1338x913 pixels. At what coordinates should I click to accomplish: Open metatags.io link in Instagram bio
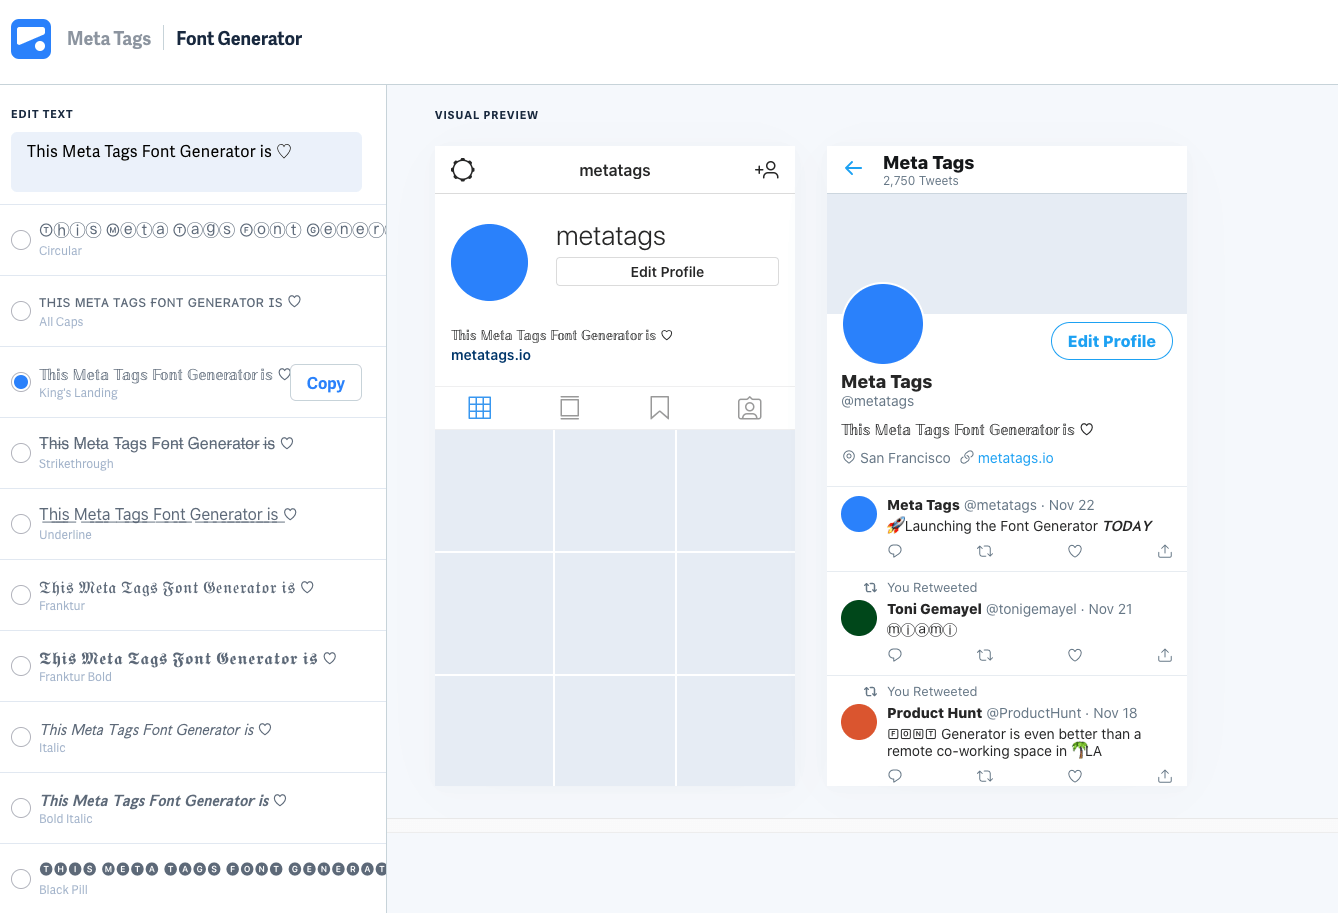click(x=491, y=355)
